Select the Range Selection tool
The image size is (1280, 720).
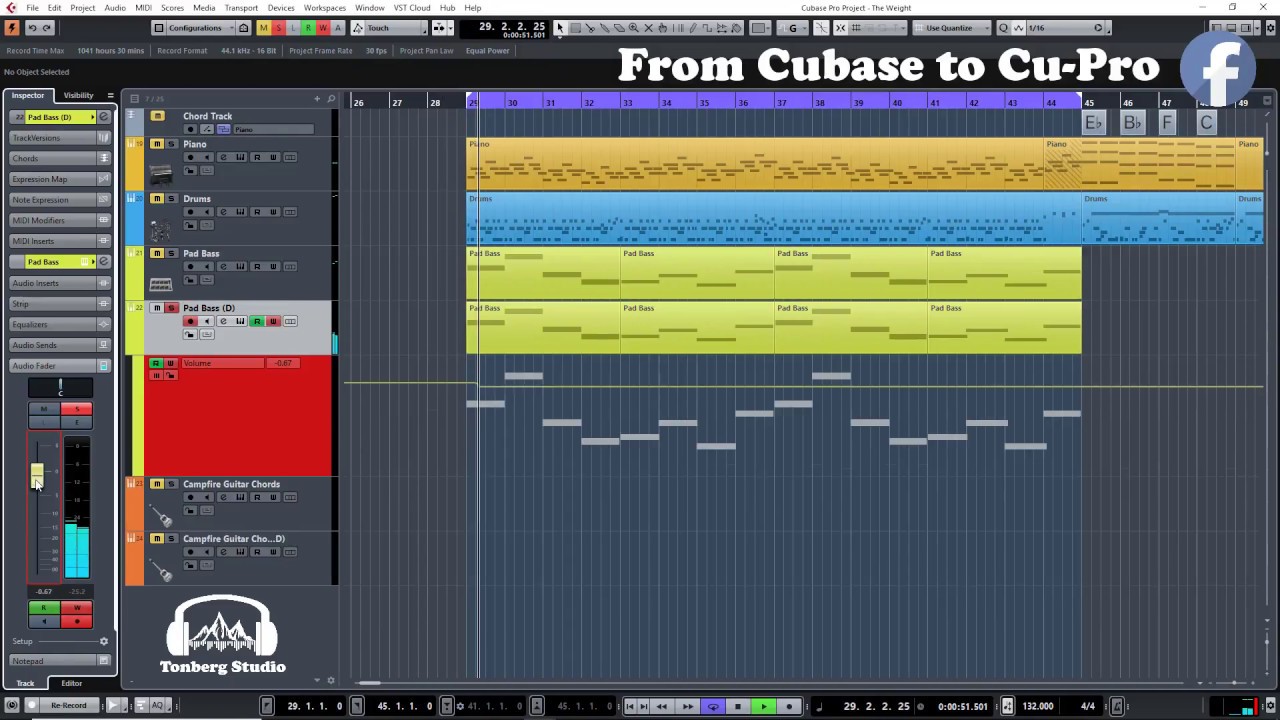tap(576, 28)
